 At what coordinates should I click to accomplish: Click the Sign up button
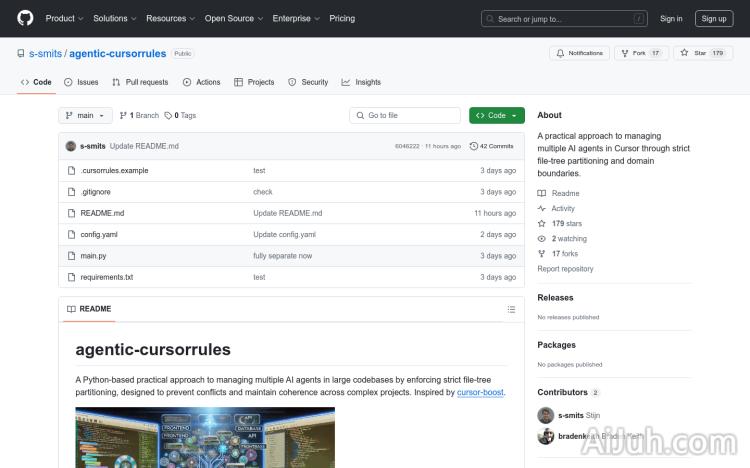pos(714,18)
